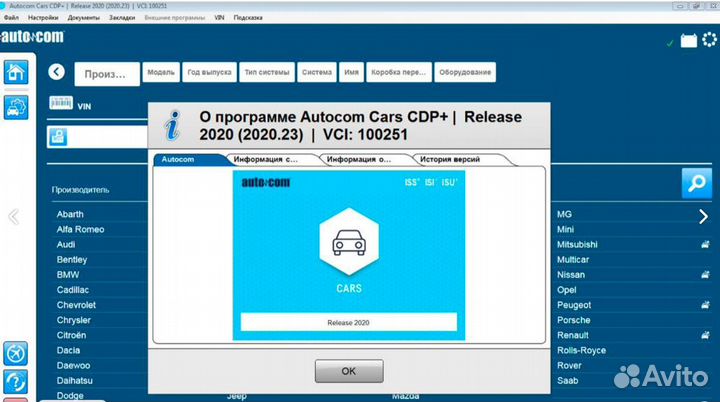Open the Документы menu
Image resolution: width=720 pixels, height=402 pixels.
pos(84,17)
